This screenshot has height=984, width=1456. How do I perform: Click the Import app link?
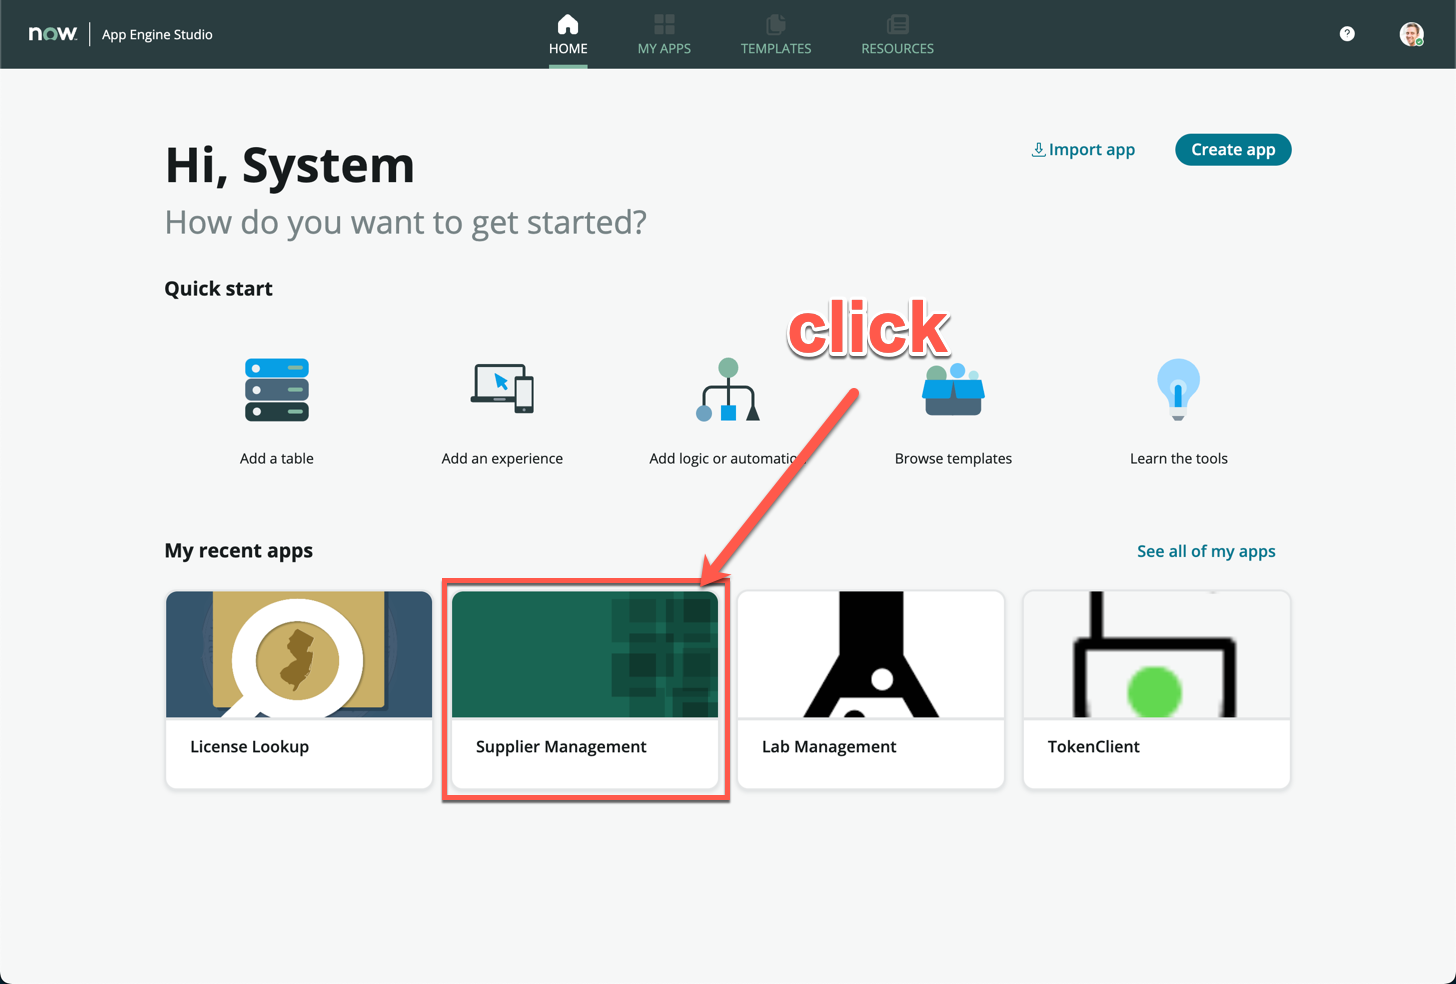[x=1083, y=150]
